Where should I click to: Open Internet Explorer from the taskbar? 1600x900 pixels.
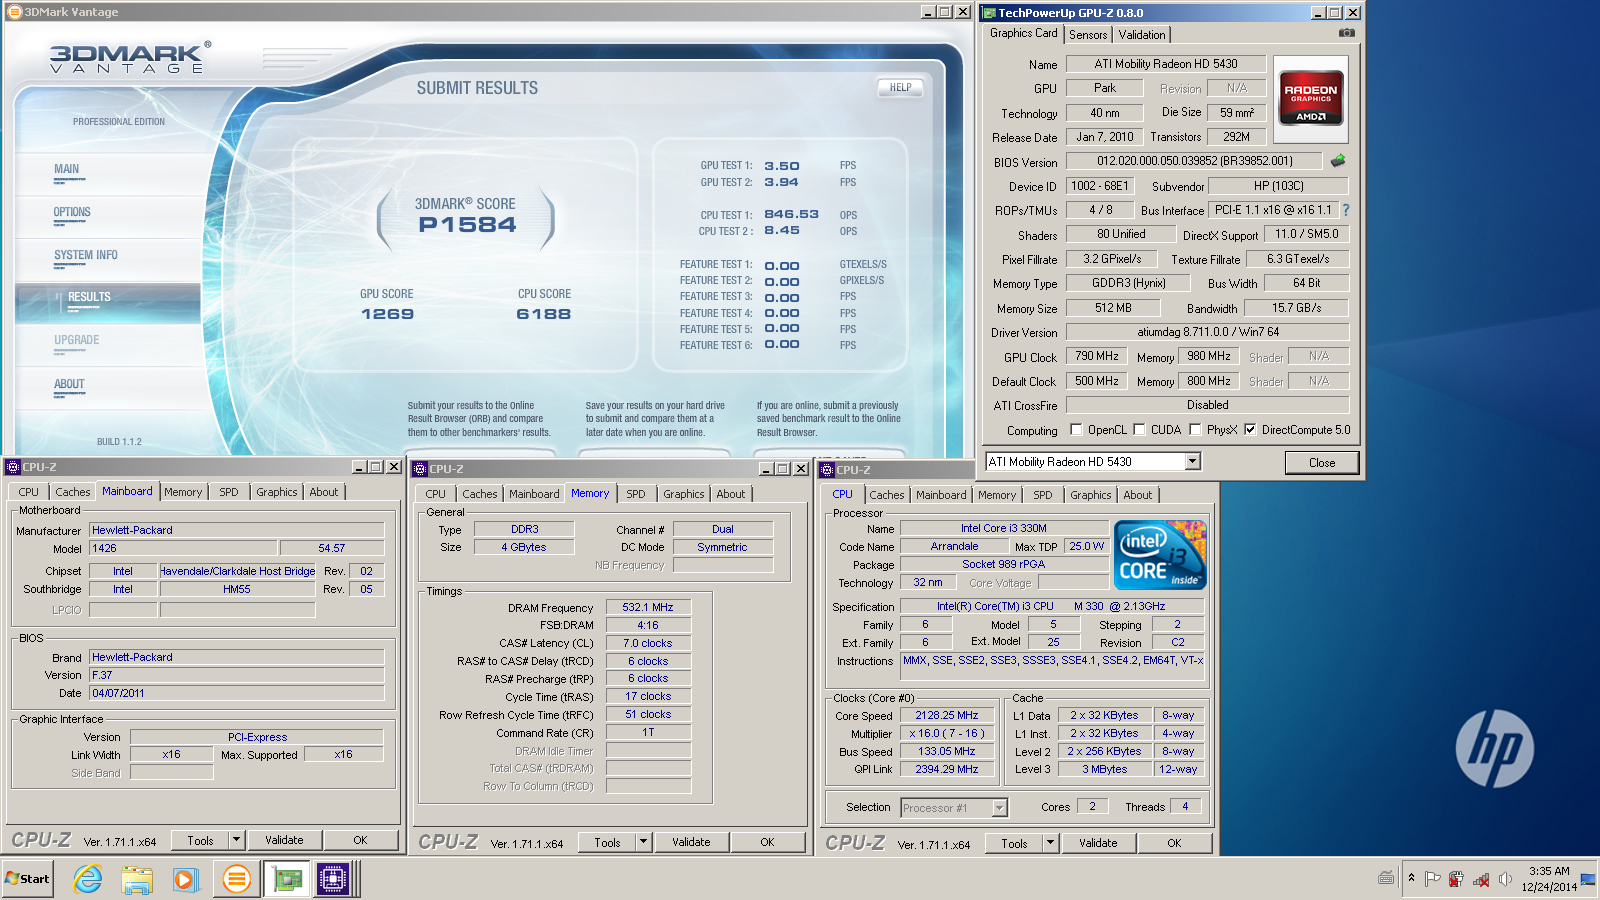pyautogui.click(x=88, y=879)
